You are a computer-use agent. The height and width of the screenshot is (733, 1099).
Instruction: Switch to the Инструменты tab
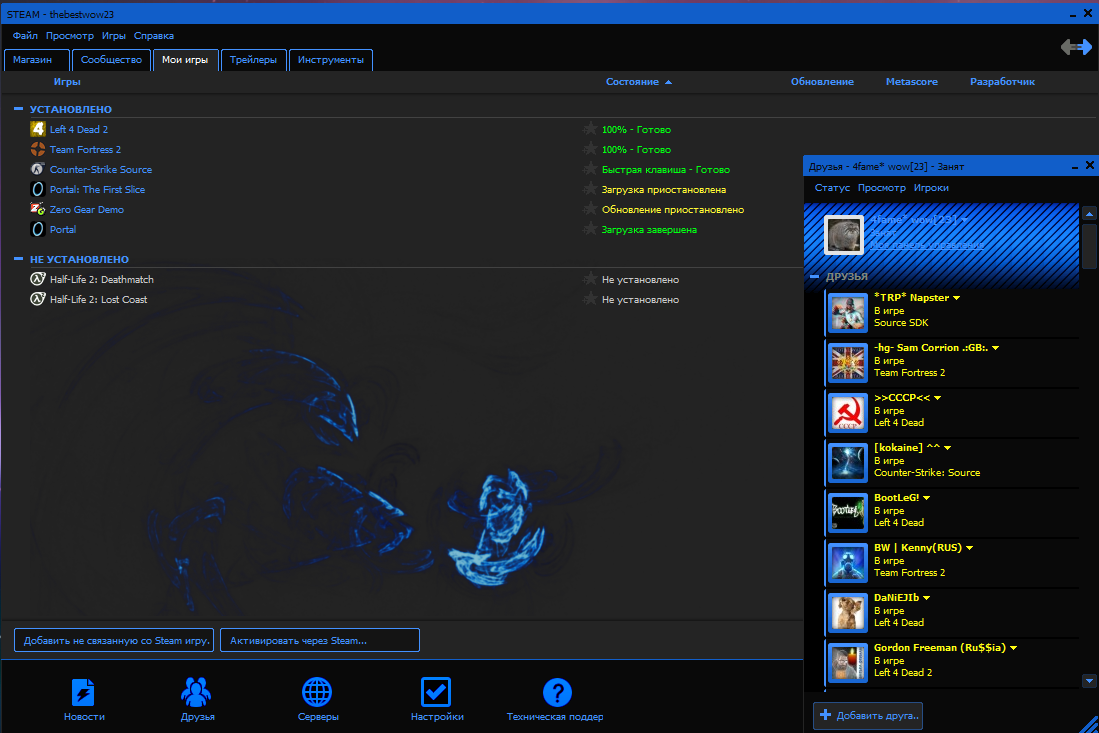tap(331, 60)
